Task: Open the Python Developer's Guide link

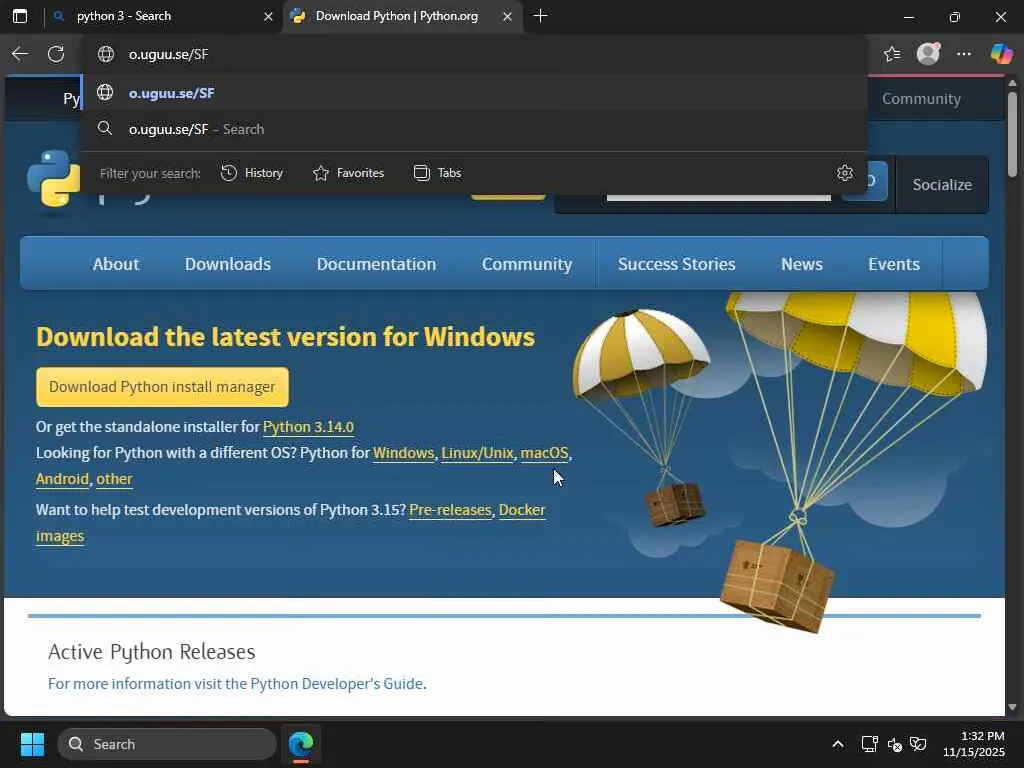Action: 336,684
